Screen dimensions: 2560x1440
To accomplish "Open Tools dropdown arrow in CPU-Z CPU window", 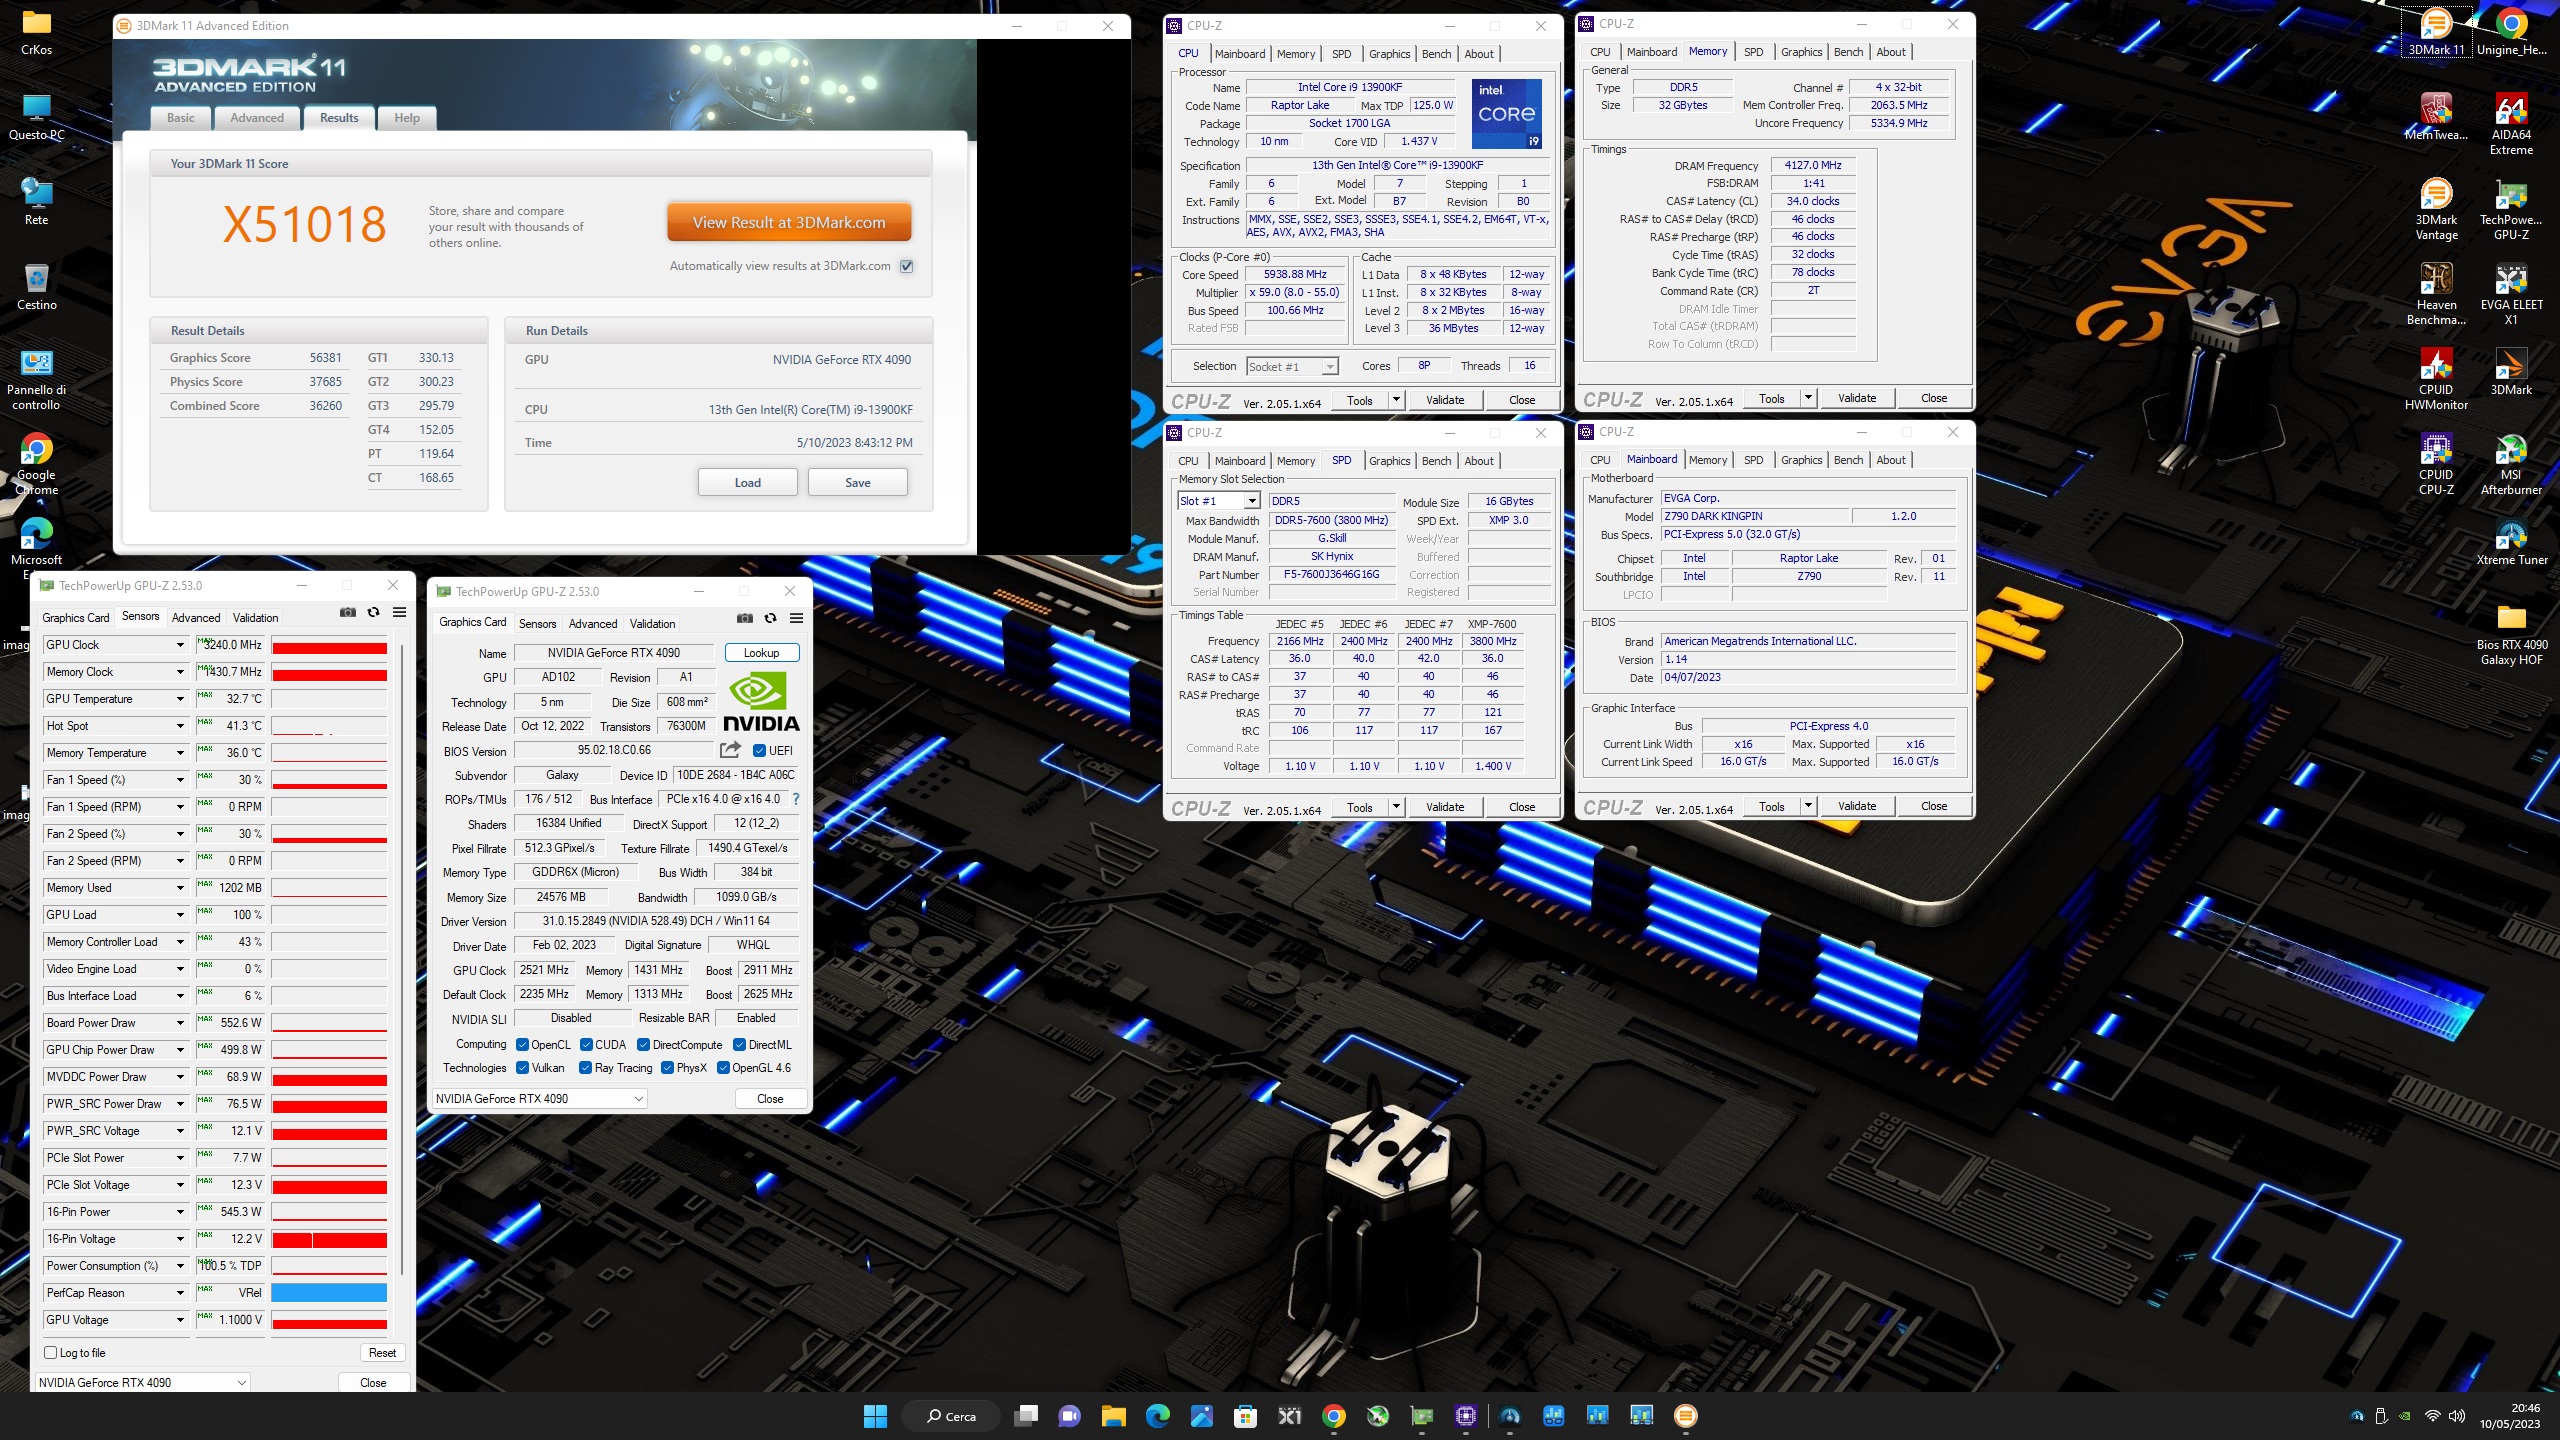I will (x=1396, y=400).
